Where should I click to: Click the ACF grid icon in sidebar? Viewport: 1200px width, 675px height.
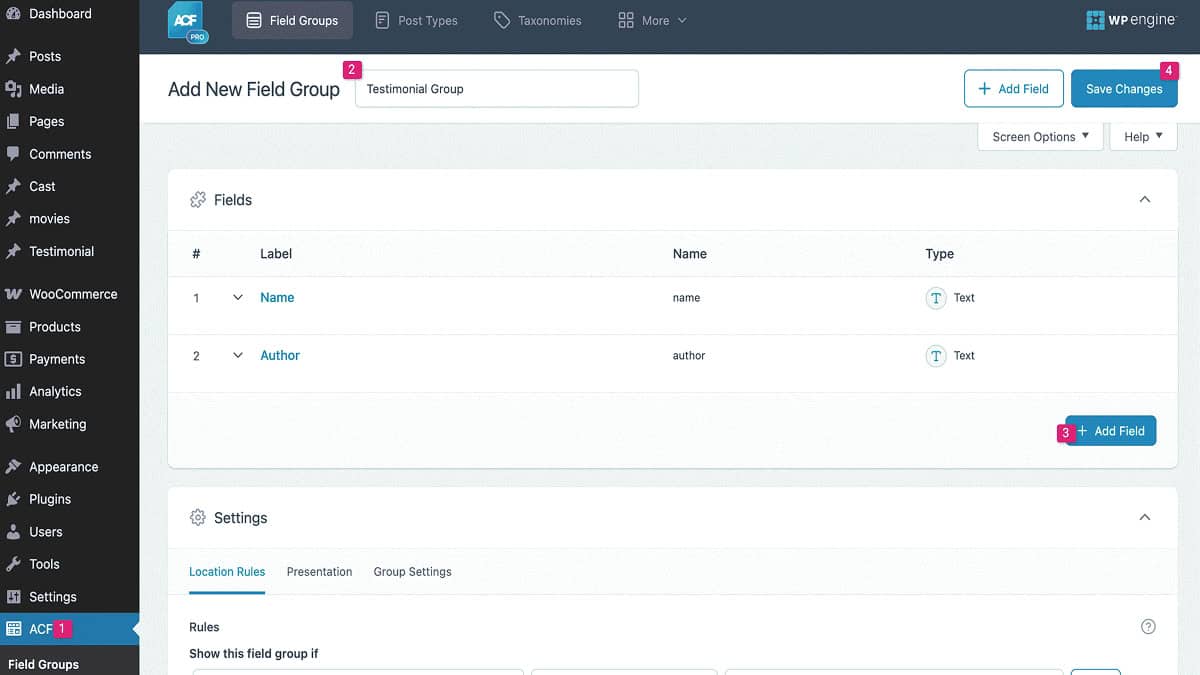(13, 629)
